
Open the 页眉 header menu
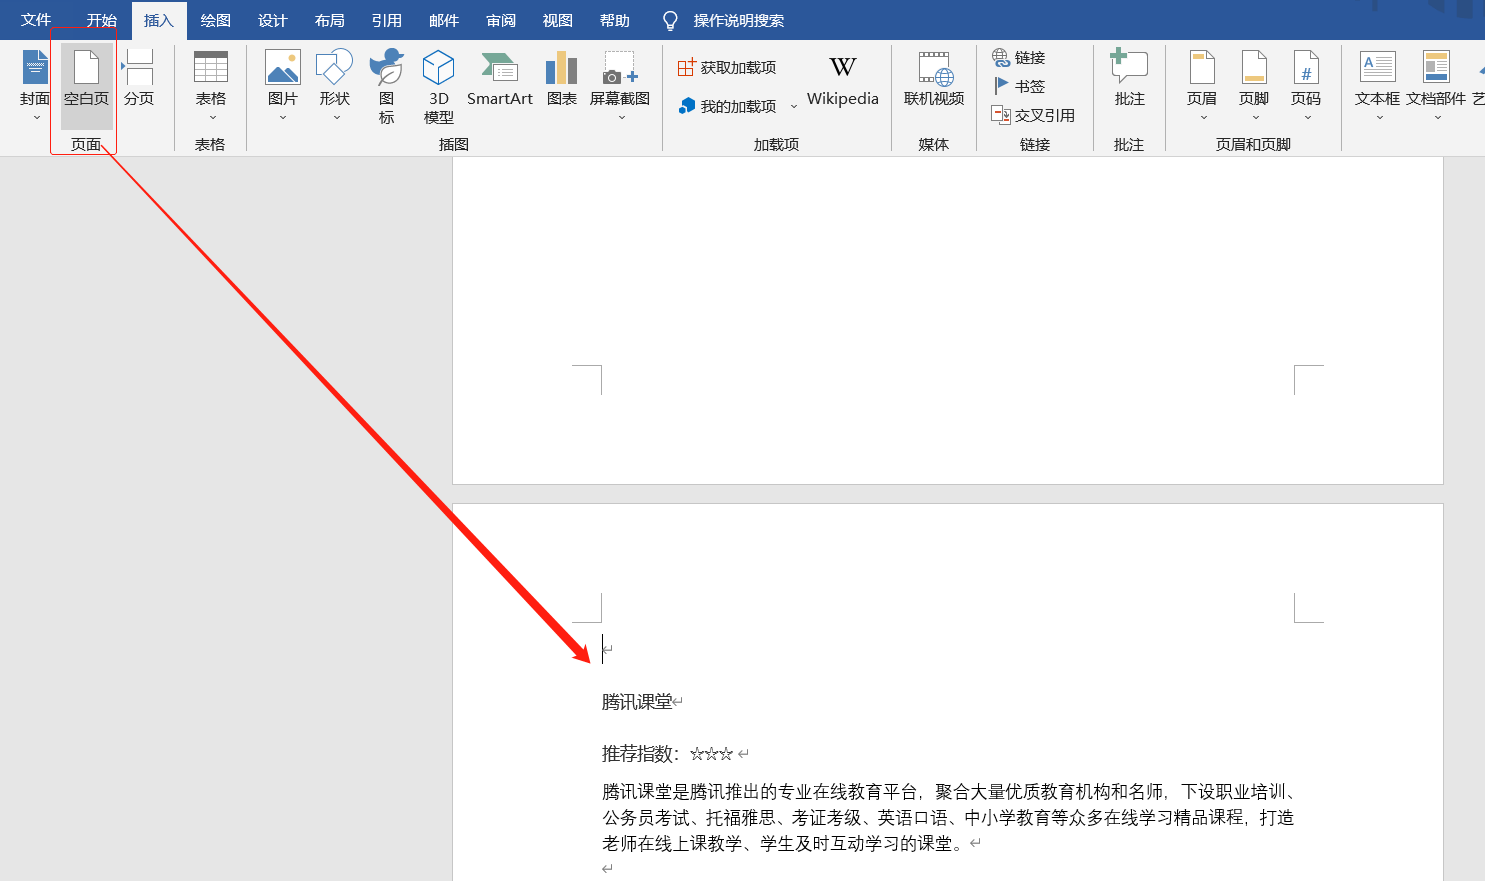[1202, 86]
